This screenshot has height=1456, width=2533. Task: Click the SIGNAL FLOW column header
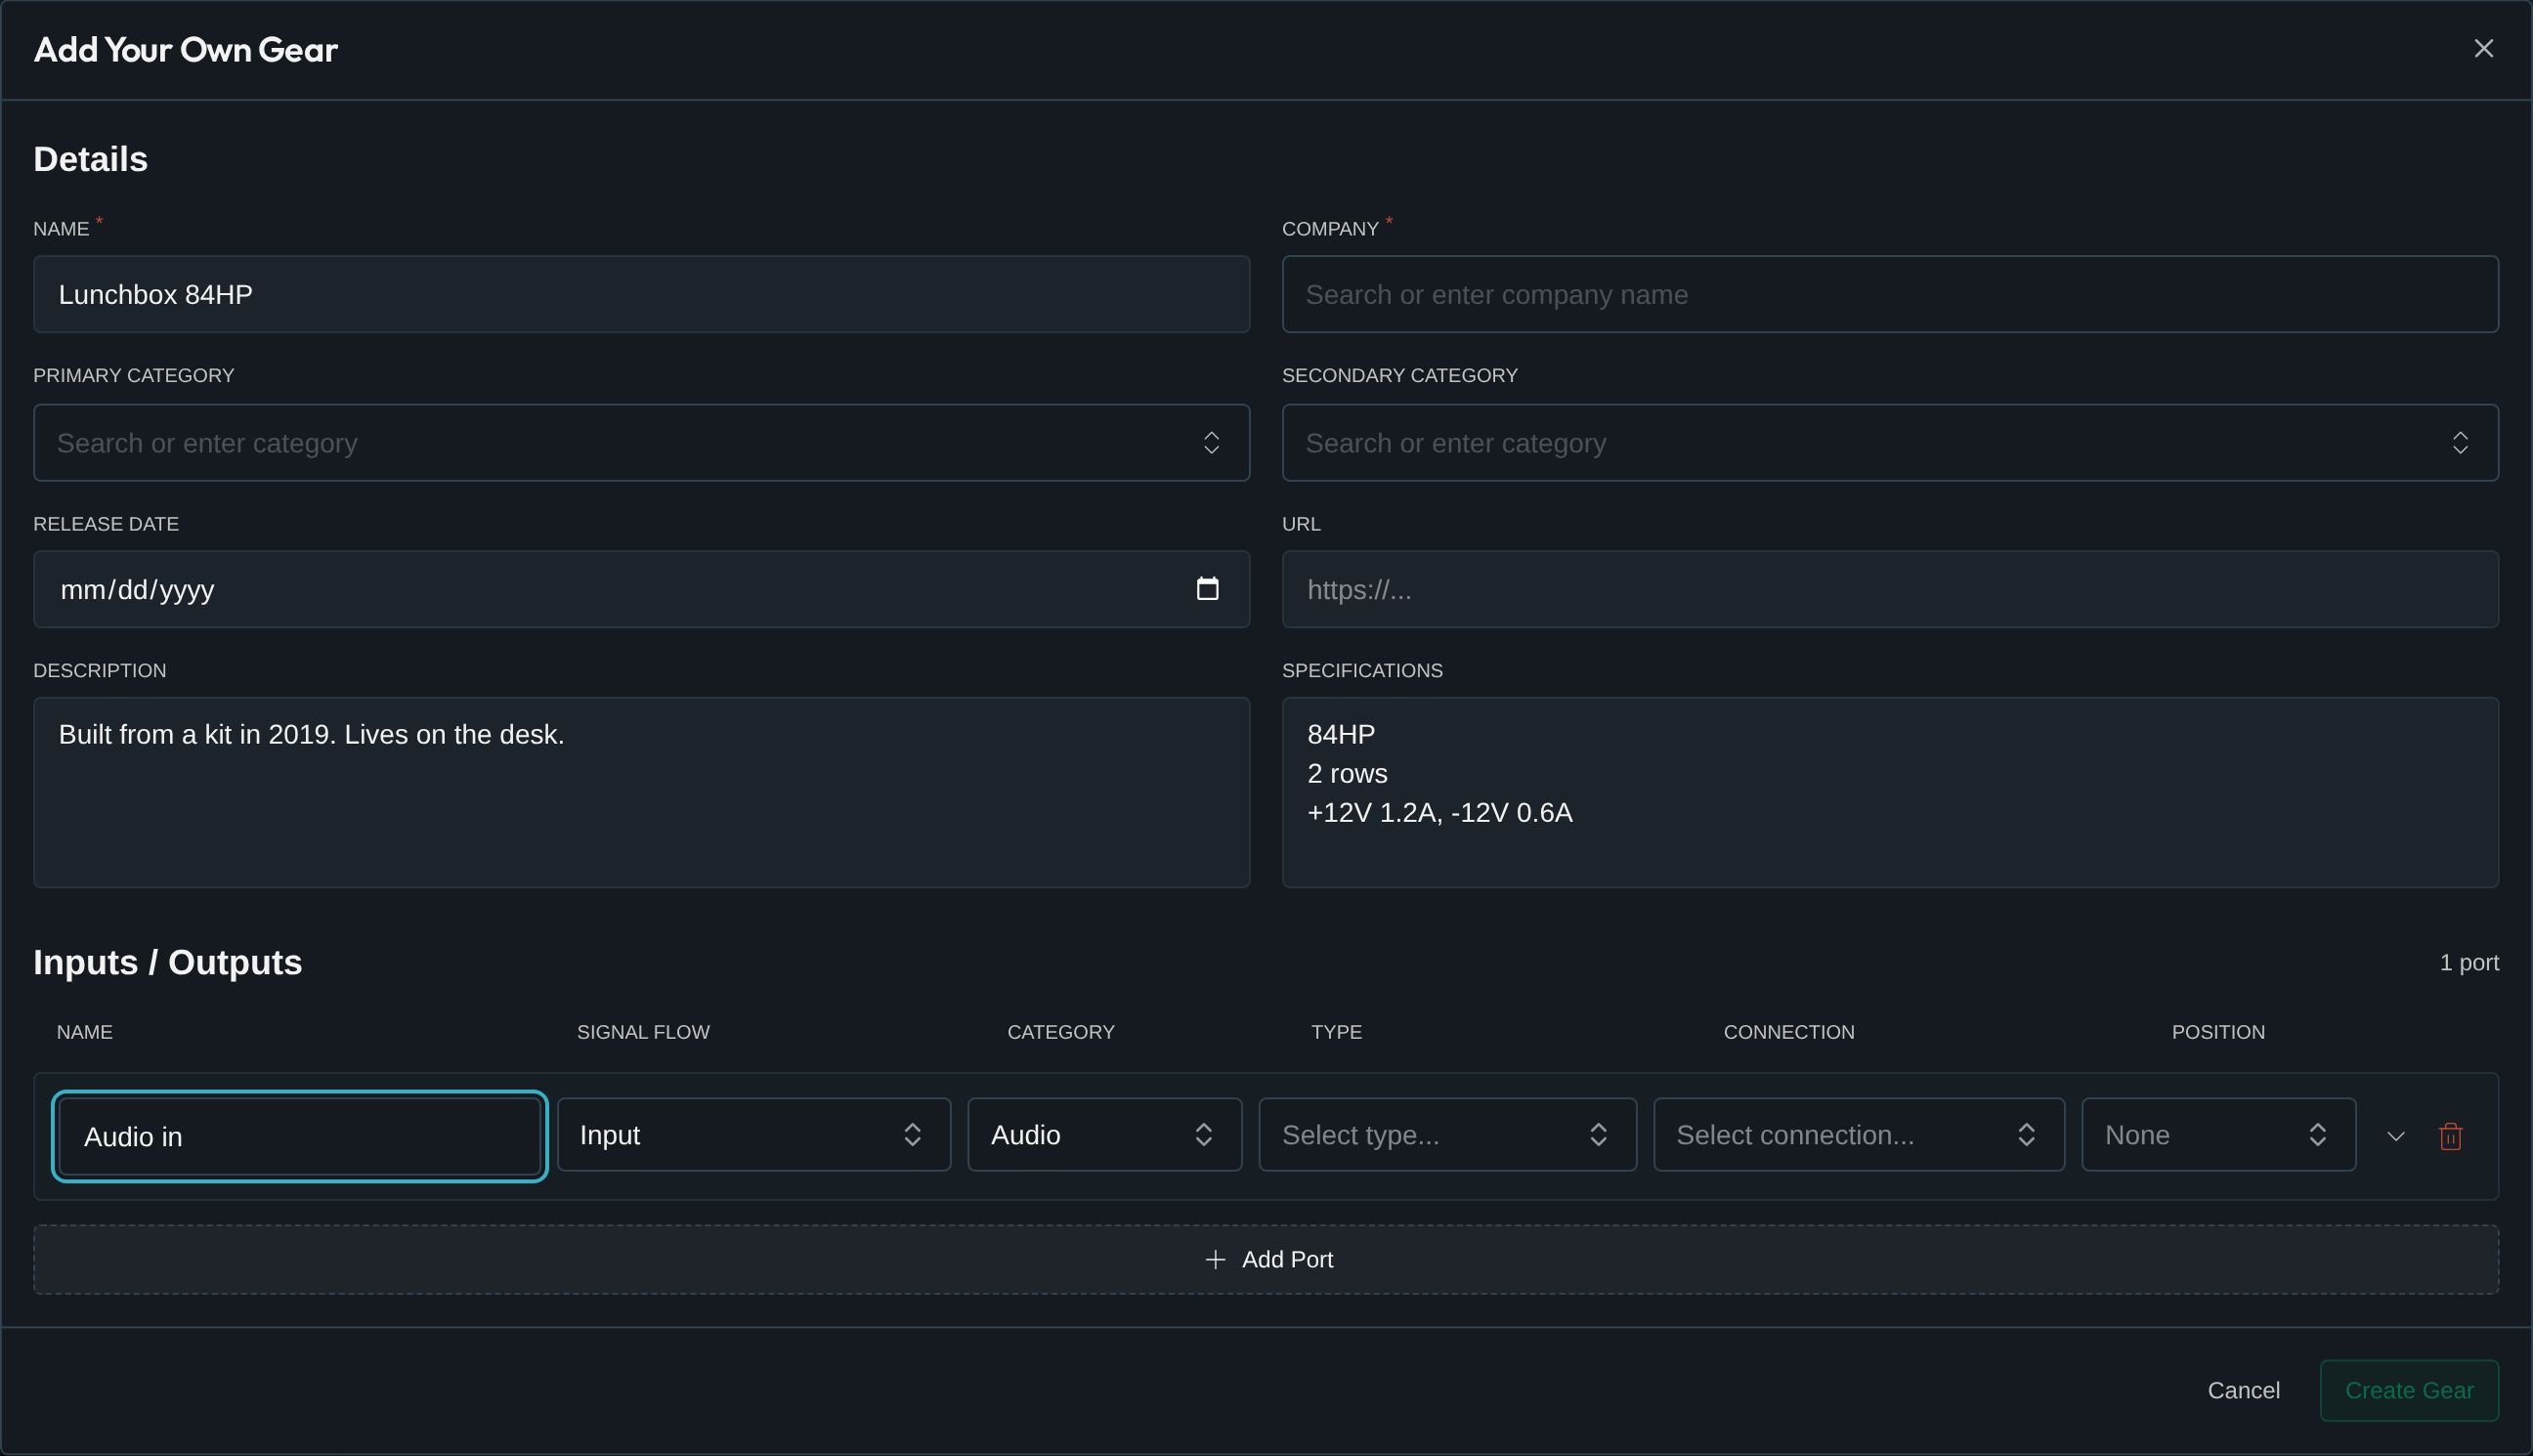643,1032
